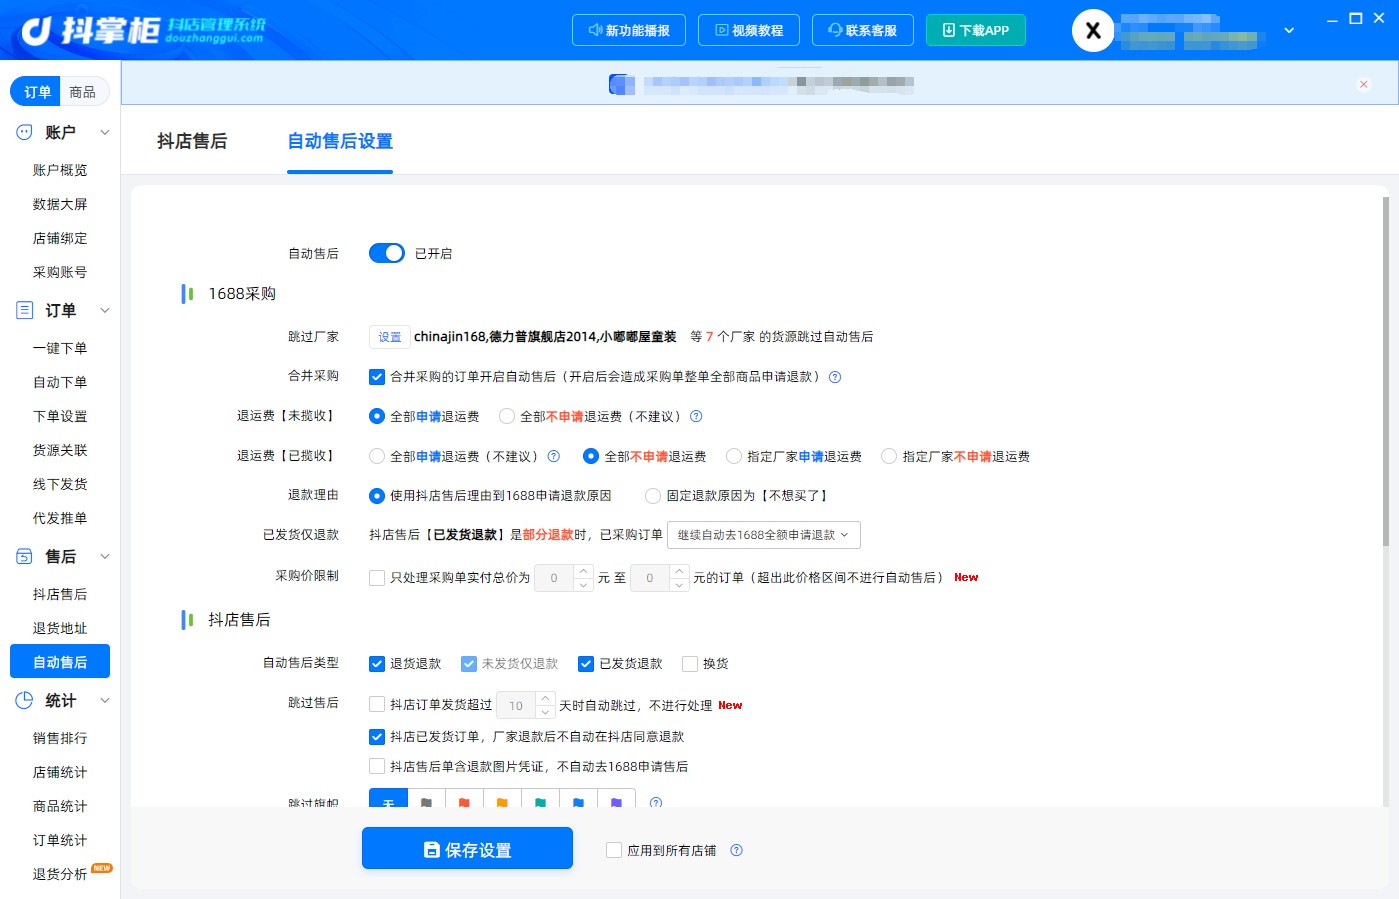
Task: Open the user account dropdown arrow
Action: pos(1289,30)
